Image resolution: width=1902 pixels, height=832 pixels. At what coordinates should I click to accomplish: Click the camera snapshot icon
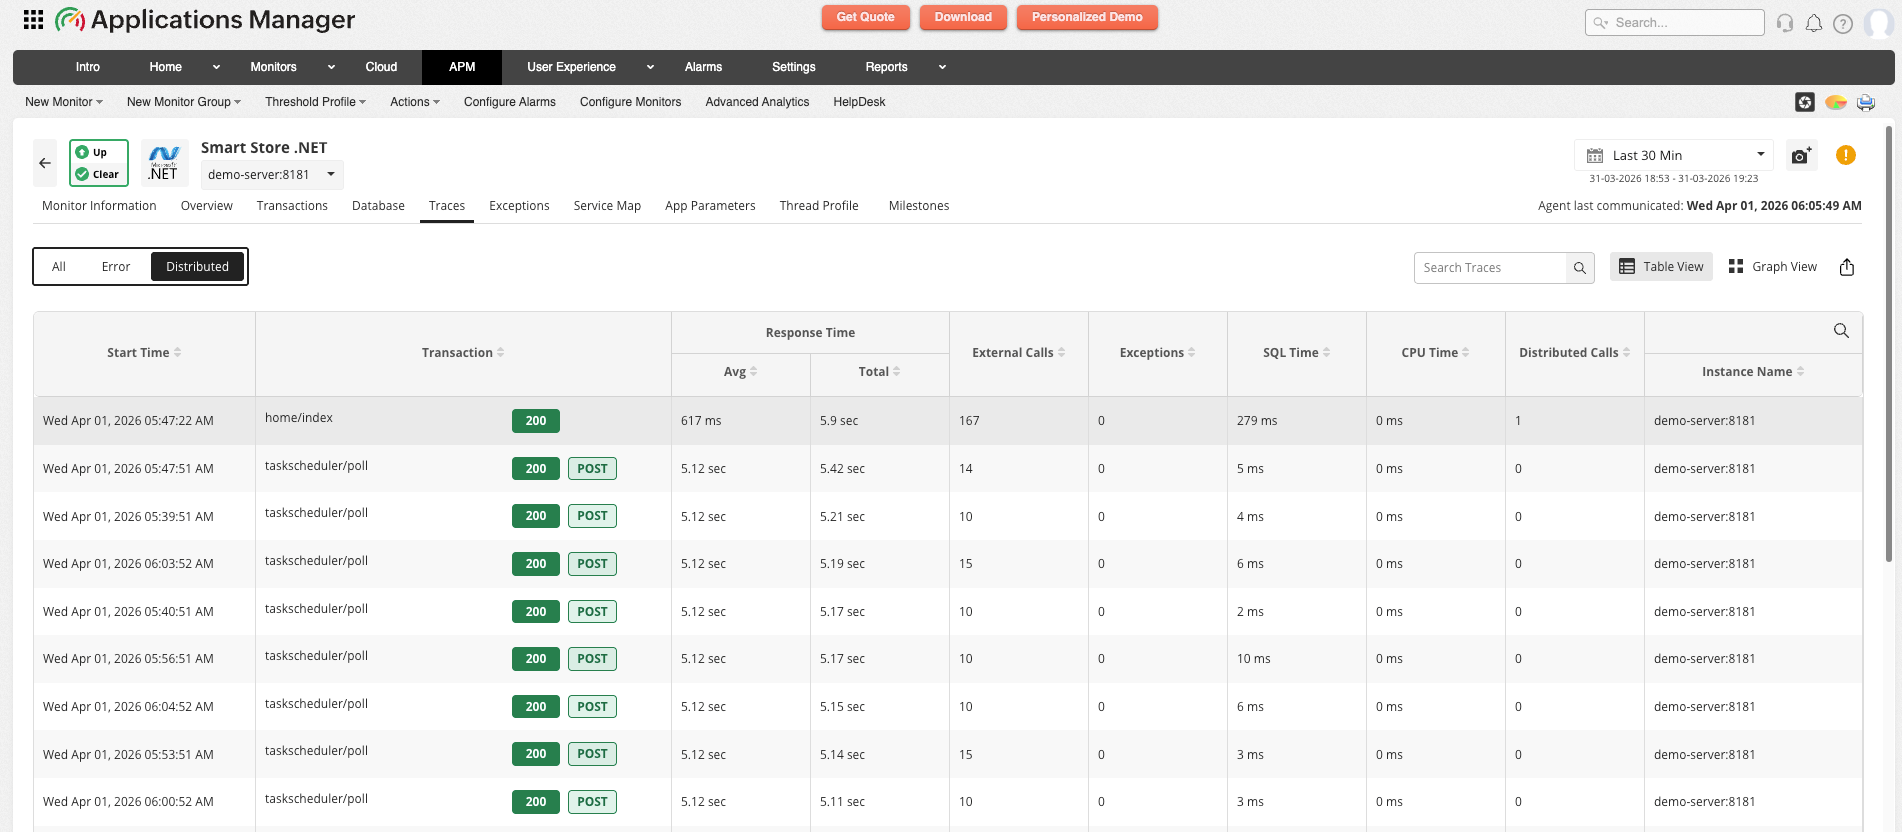pos(1801,156)
